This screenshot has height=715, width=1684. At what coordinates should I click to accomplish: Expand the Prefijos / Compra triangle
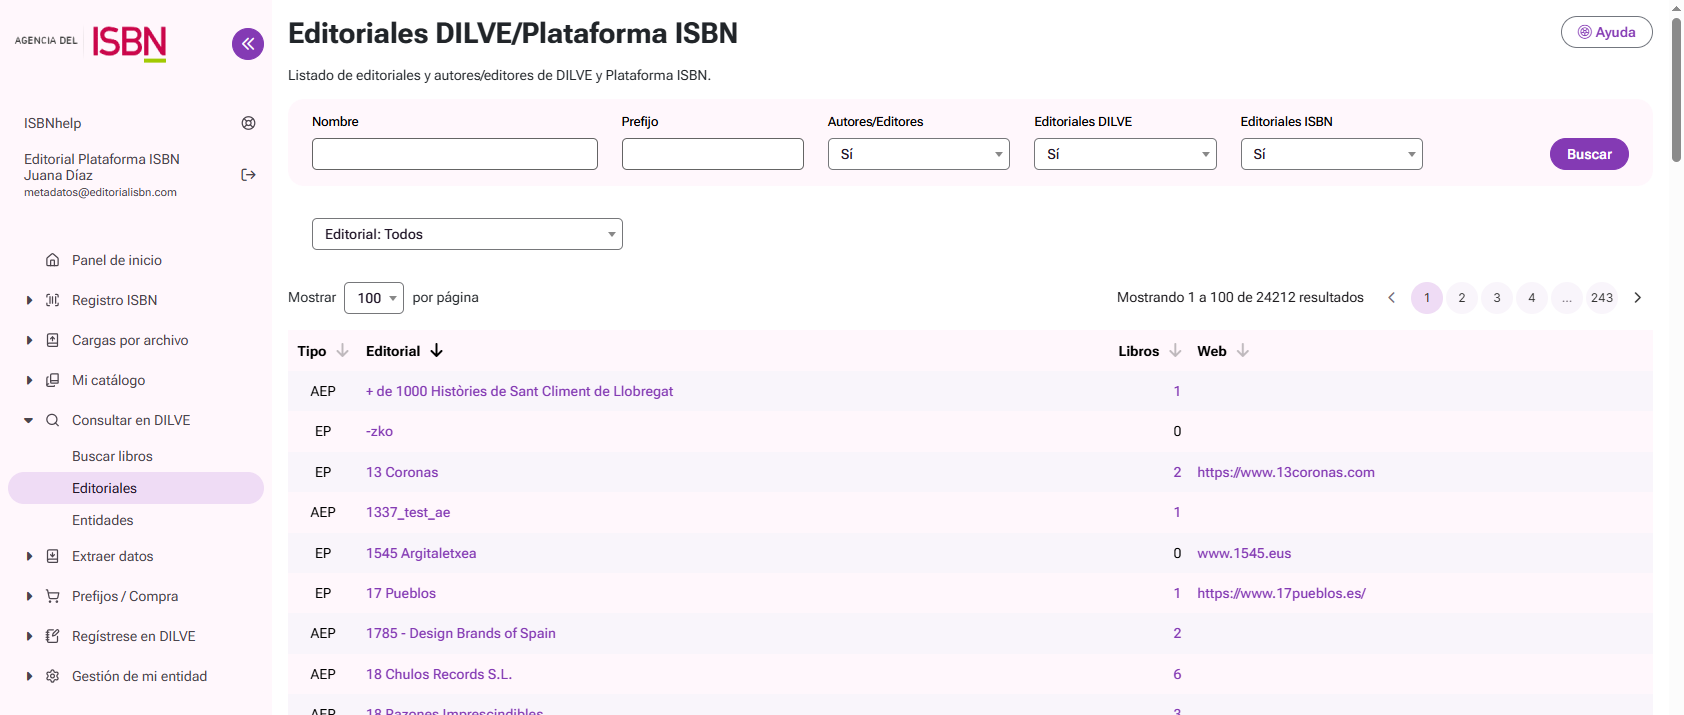pyautogui.click(x=29, y=596)
